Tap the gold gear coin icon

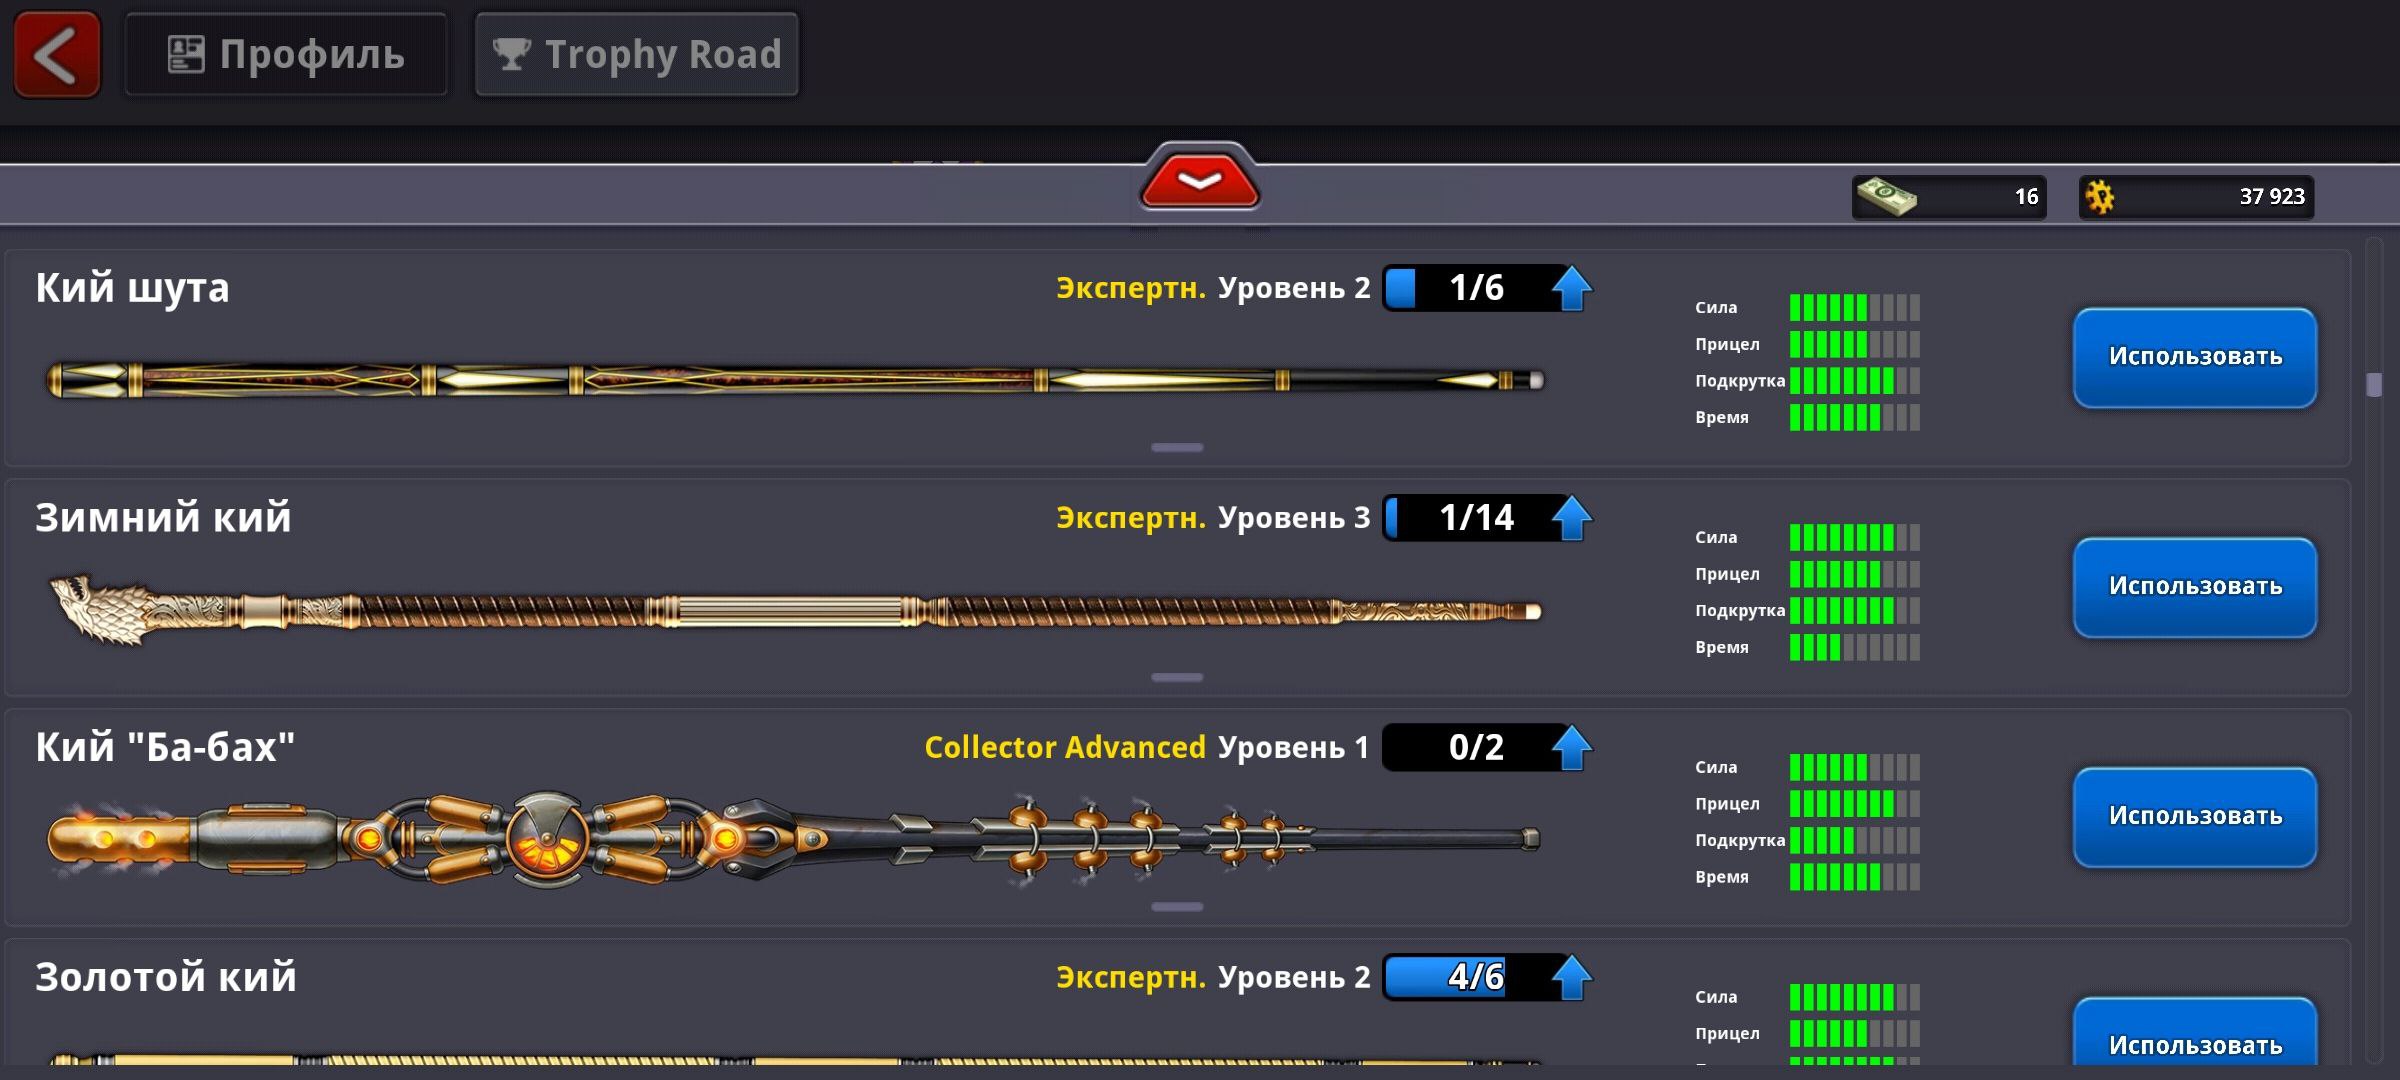2100,197
